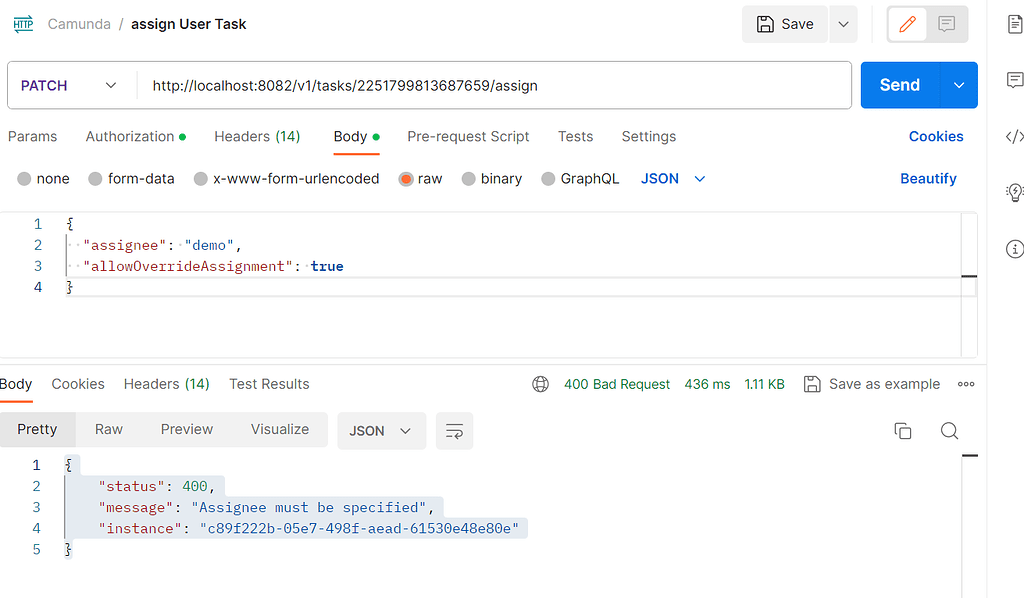Copy the response body

click(902, 430)
